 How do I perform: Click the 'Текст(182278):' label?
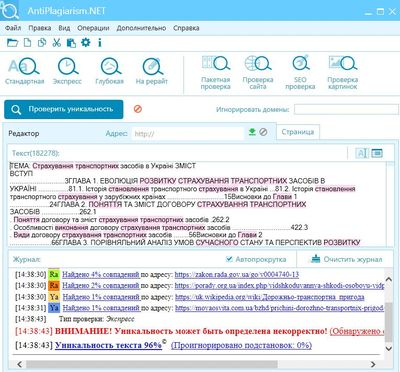(x=35, y=153)
